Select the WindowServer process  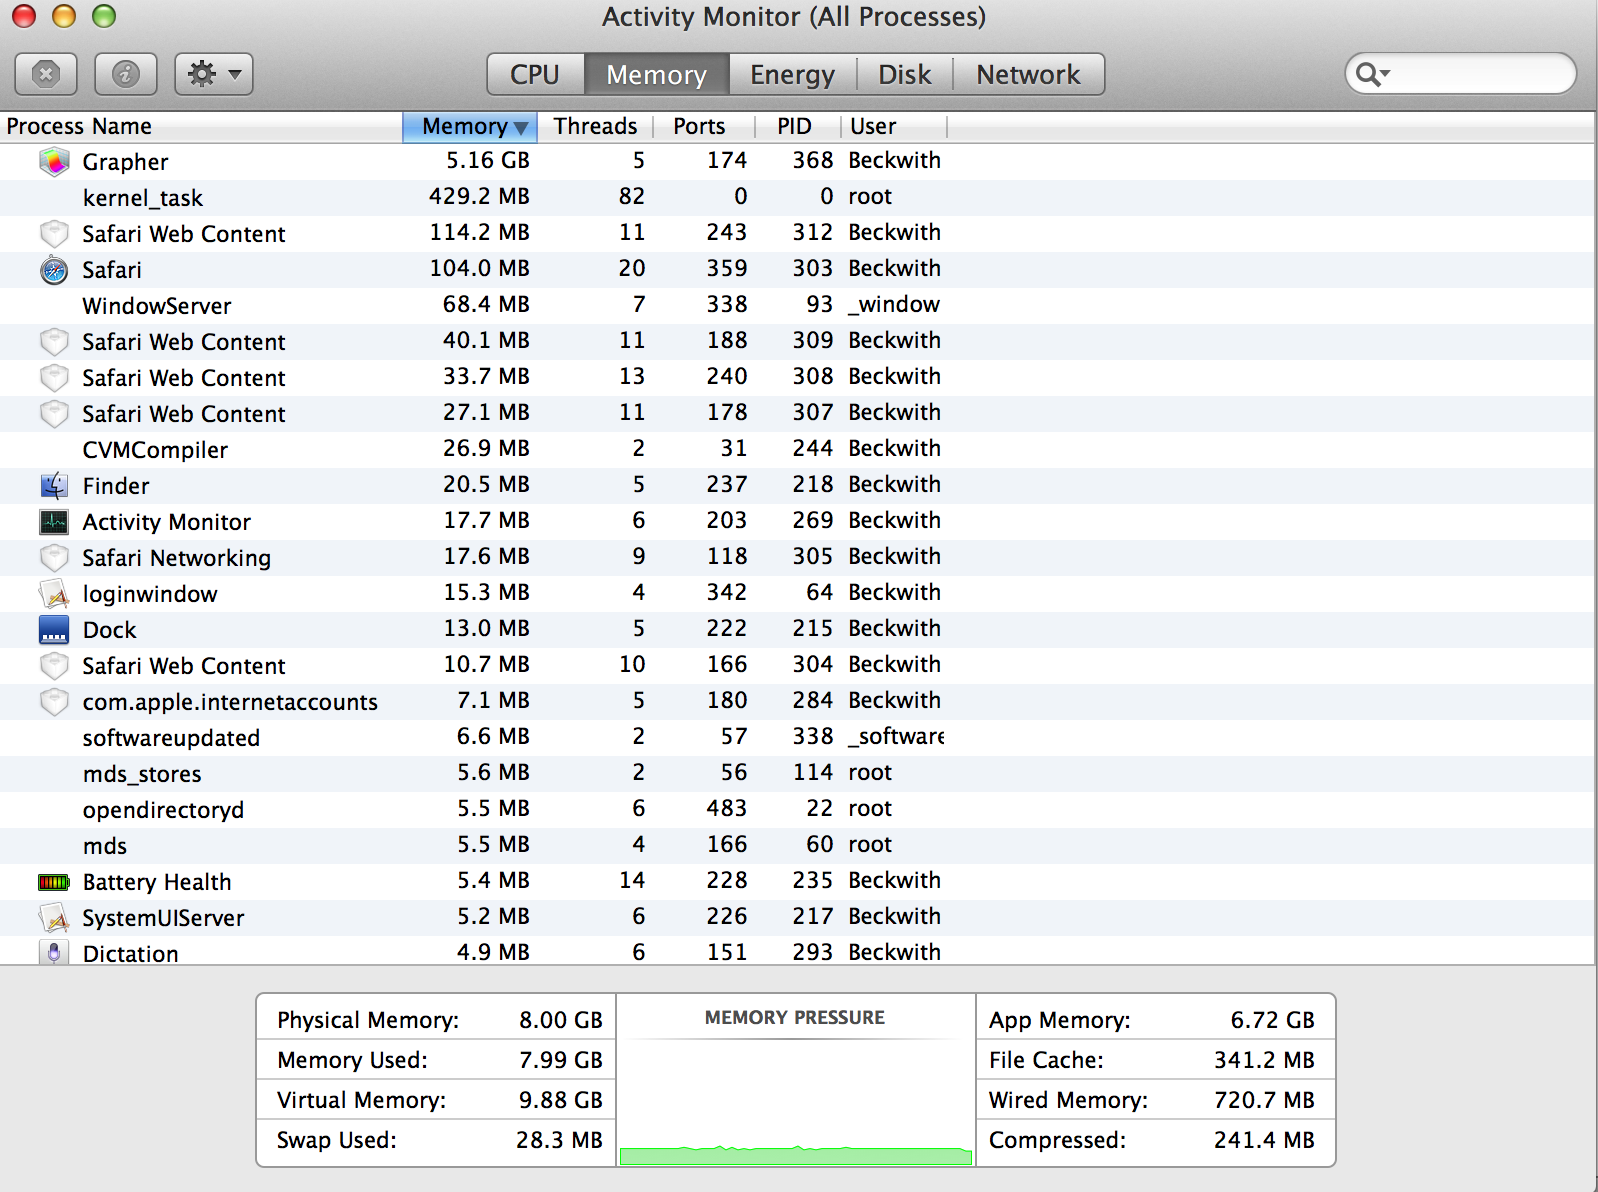[797, 306]
